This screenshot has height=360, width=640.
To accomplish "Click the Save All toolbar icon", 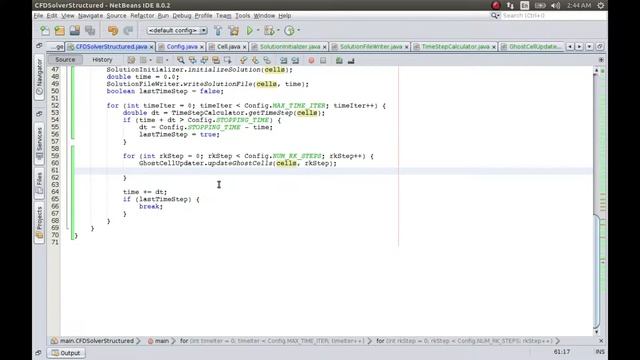I will coord(90,31).
